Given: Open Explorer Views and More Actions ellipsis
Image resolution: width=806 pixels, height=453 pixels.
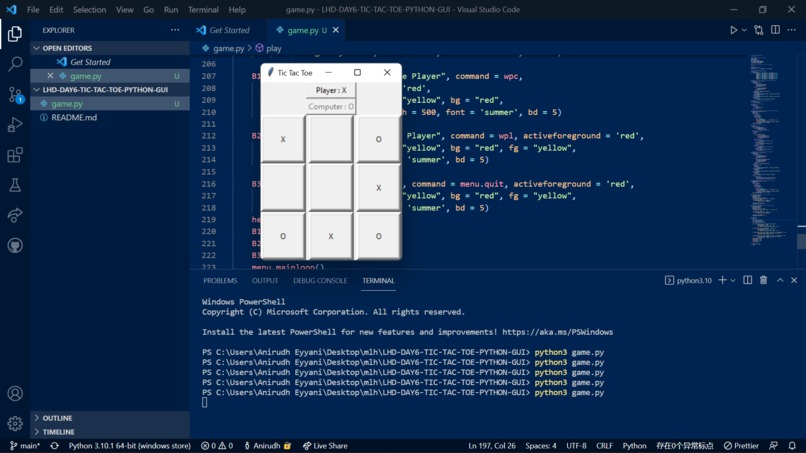Looking at the screenshot, I should point(175,30).
